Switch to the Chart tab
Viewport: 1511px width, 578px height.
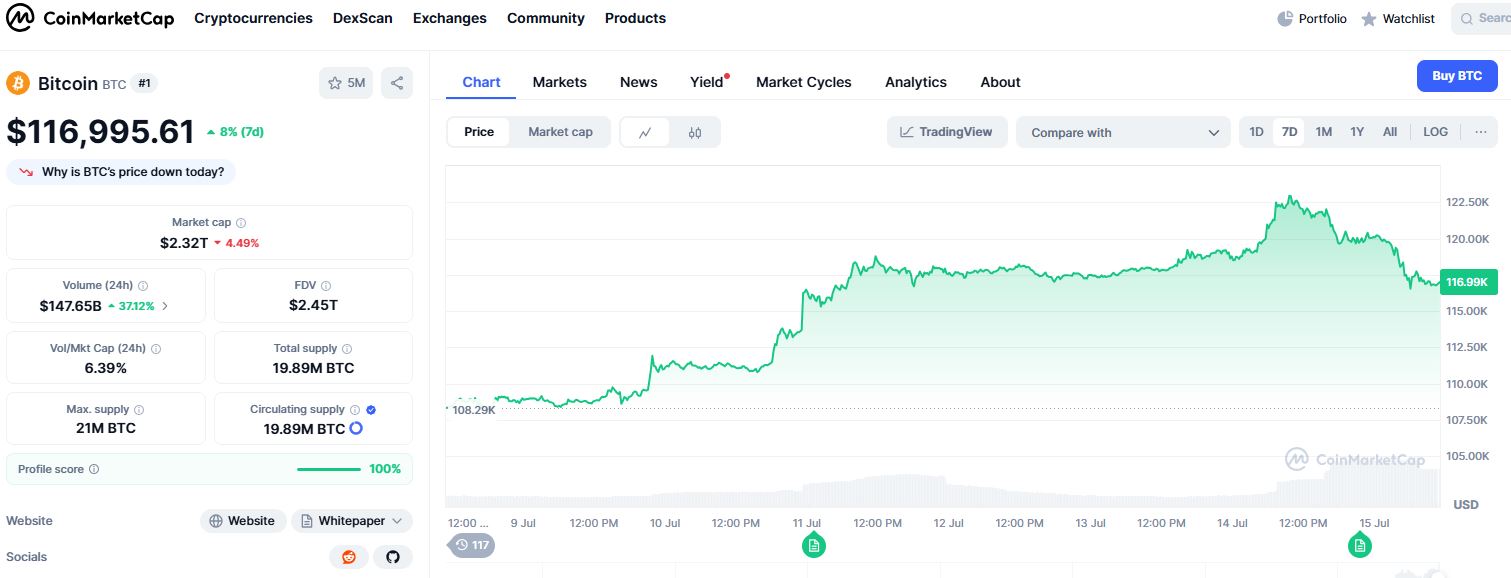(x=481, y=82)
